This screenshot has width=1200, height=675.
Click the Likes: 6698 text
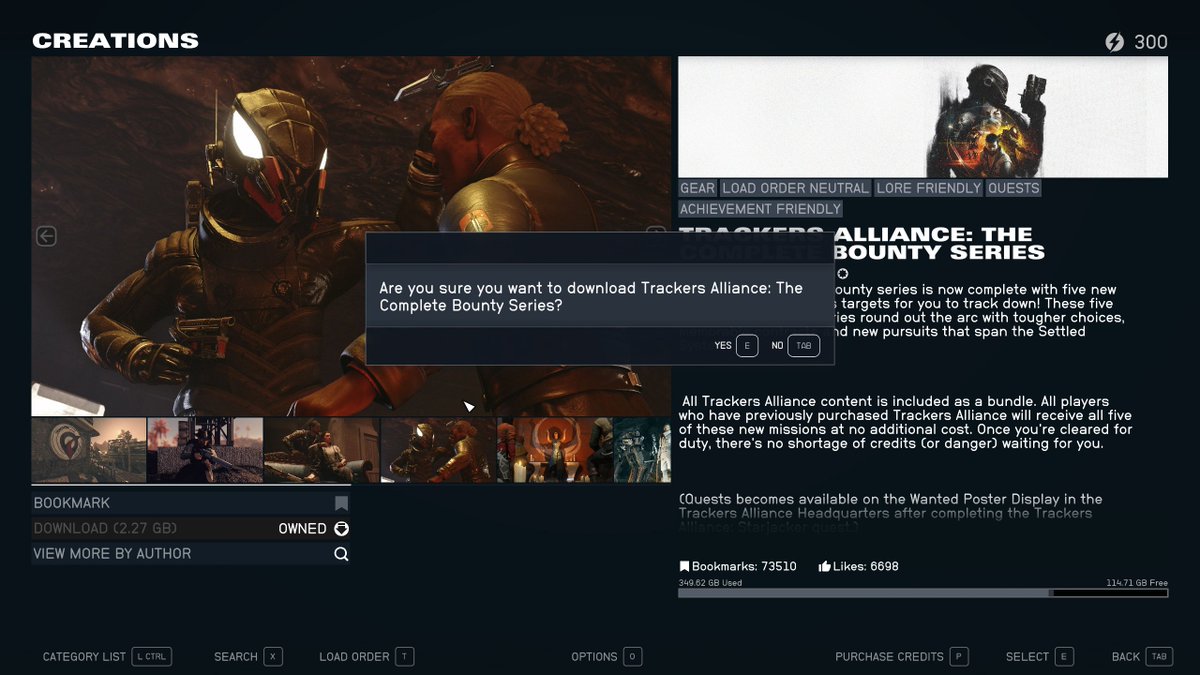coord(867,566)
